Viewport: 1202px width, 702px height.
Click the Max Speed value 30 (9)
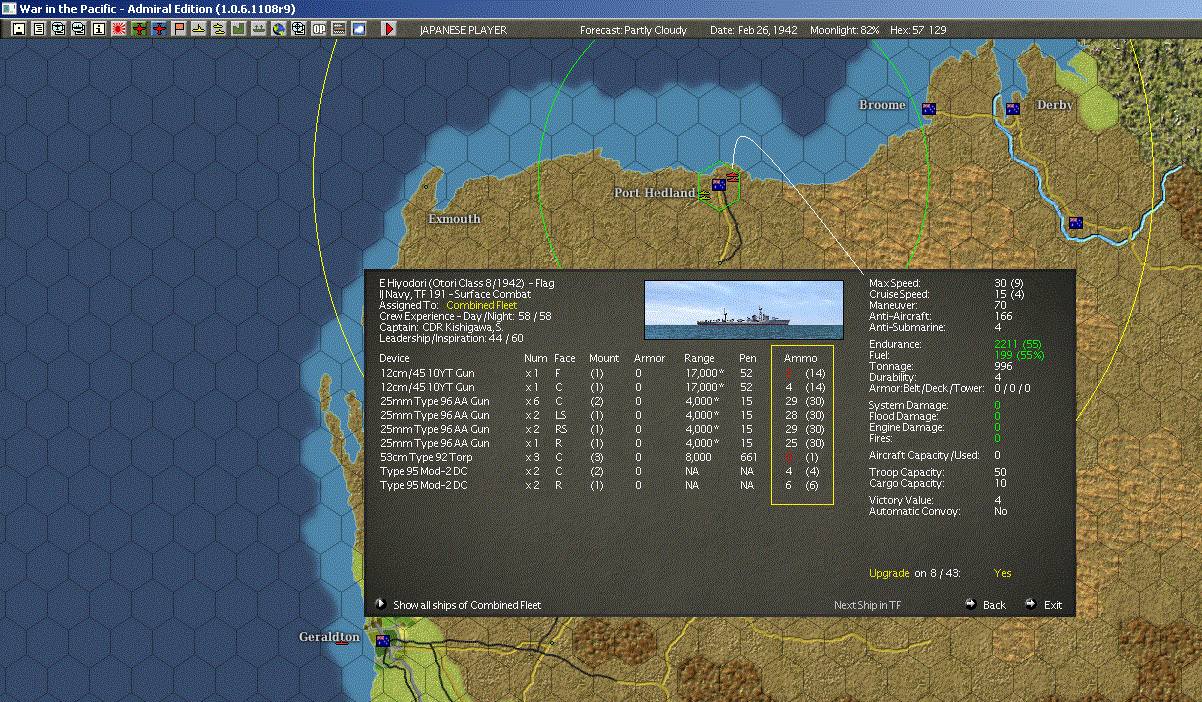click(x=1009, y=283)
